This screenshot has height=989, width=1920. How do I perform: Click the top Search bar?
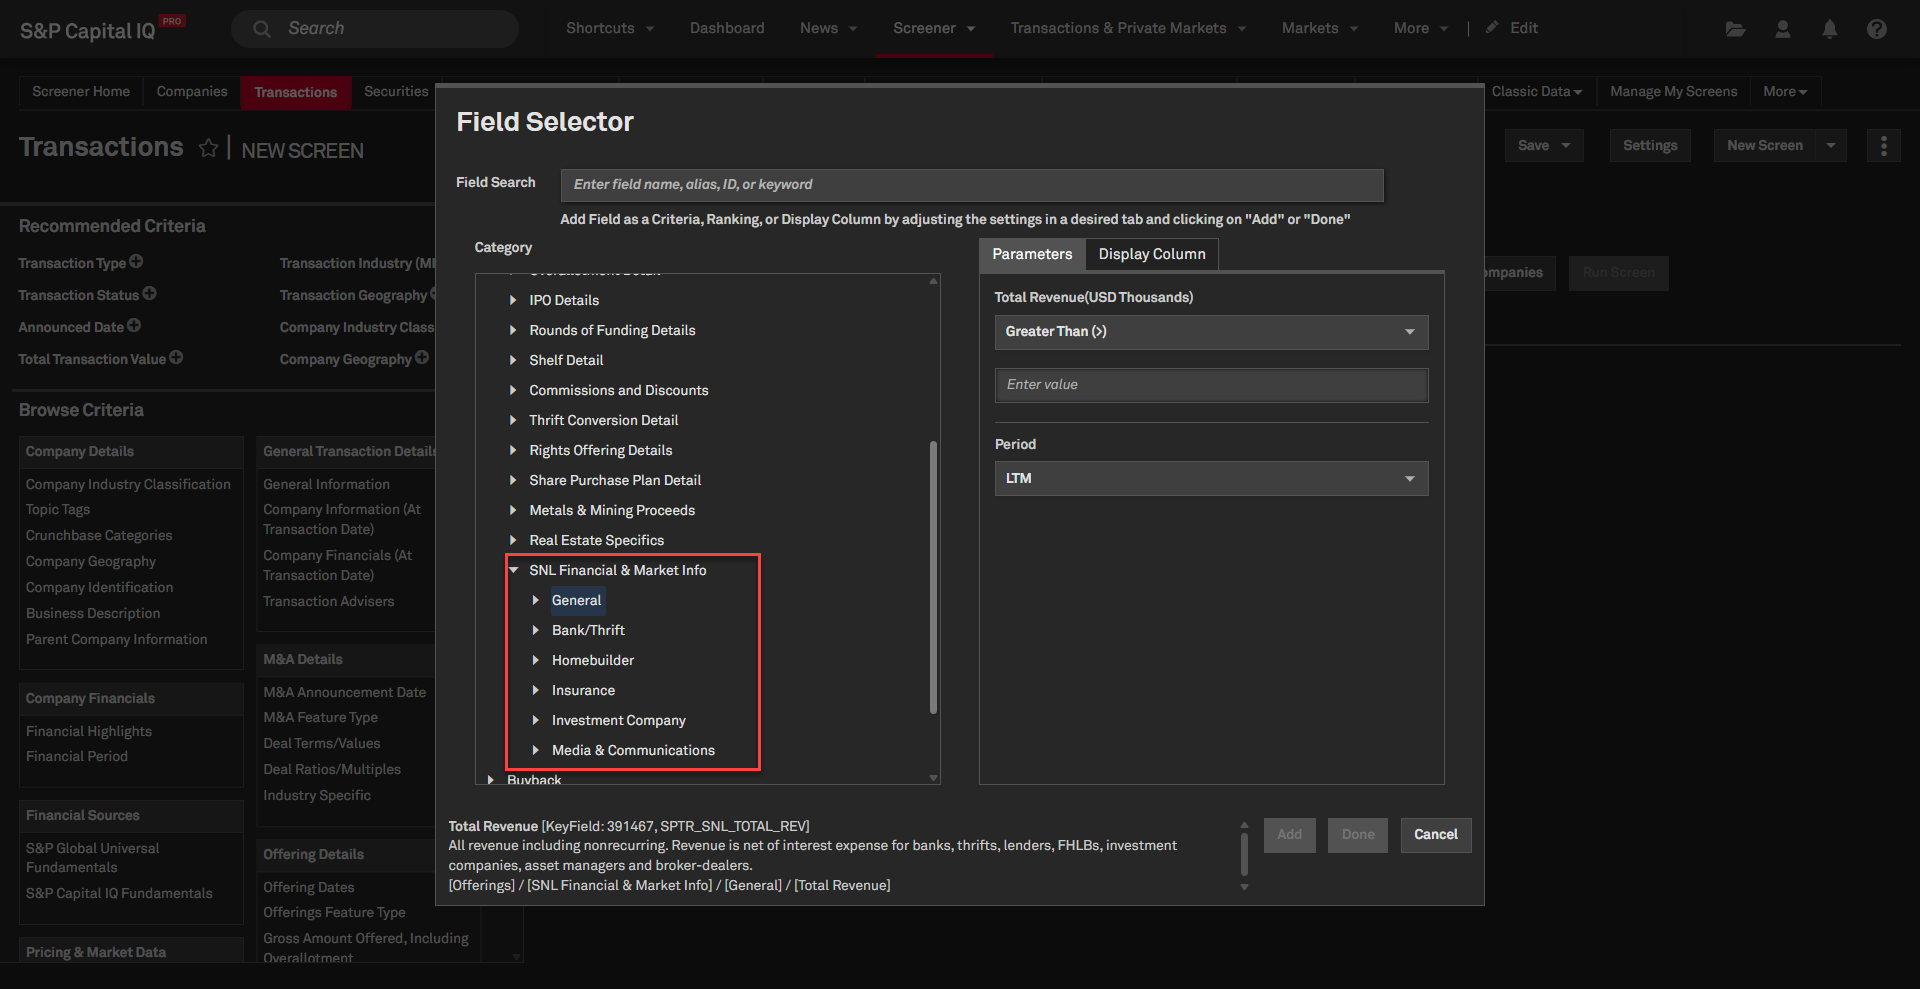375,29
